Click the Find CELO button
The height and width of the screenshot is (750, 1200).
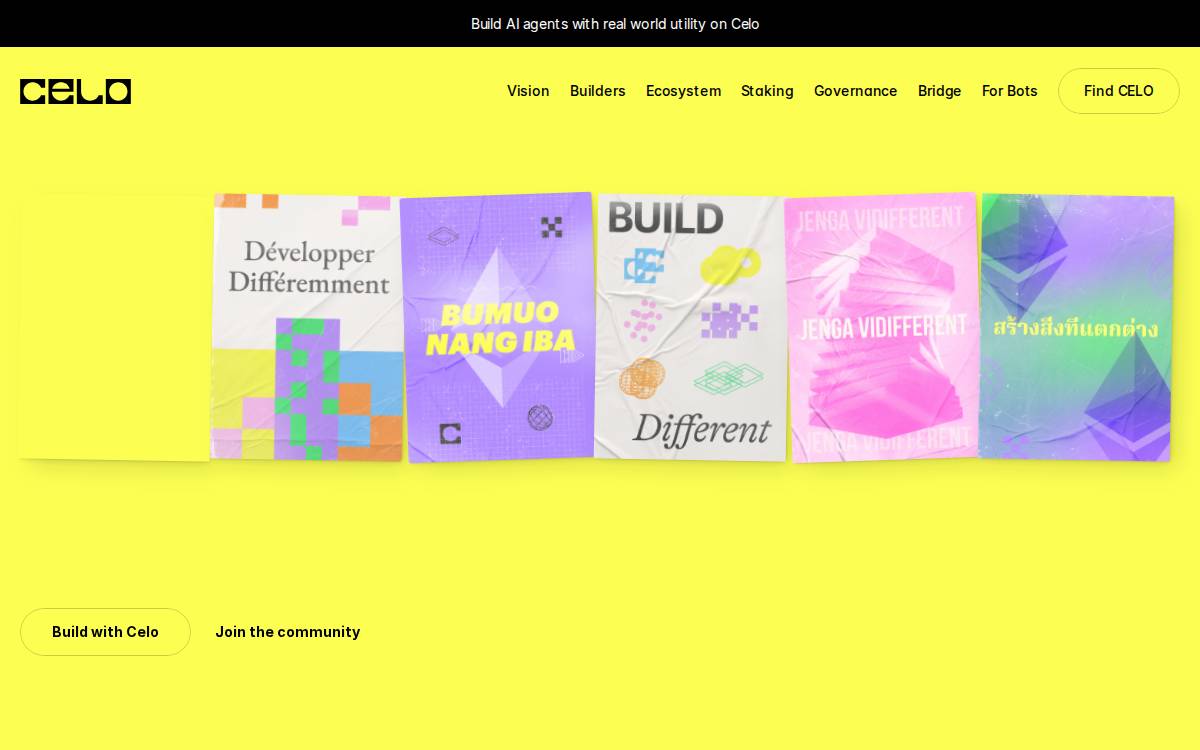point(1119,91)
